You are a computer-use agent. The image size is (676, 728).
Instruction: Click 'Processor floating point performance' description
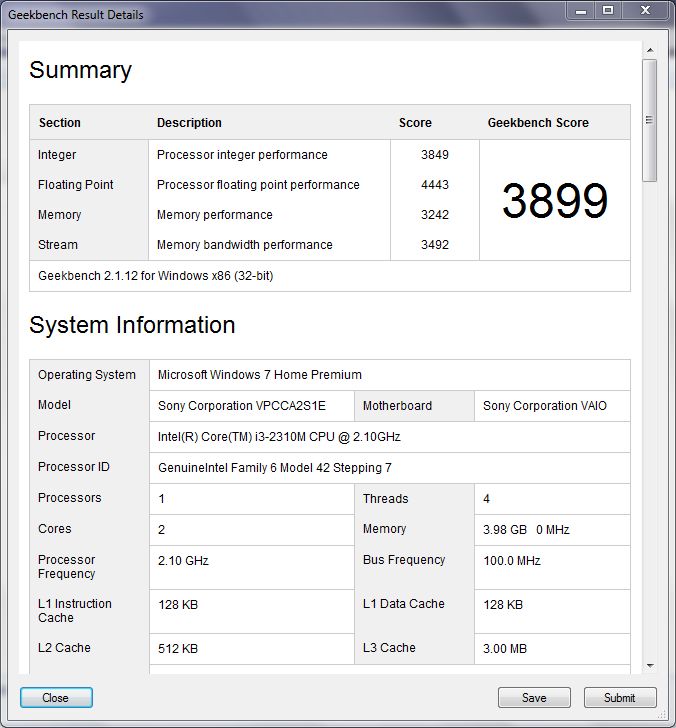[x=258, y=185]
